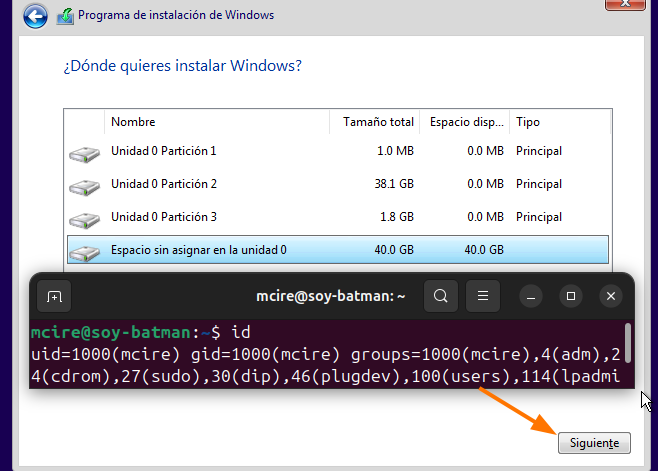Click the Windows setup program icon

(x=65, y=16)
